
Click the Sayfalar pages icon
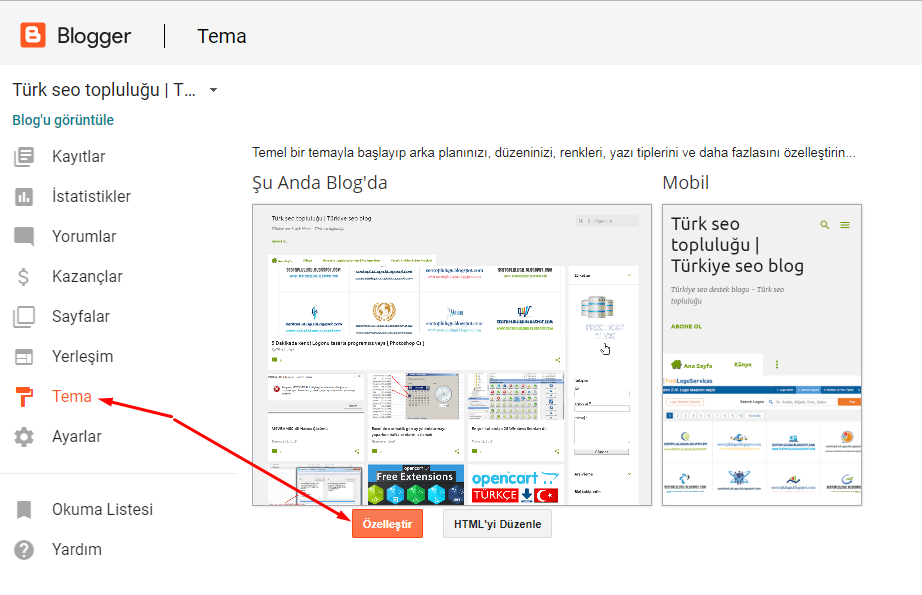[x=24, y=316]
